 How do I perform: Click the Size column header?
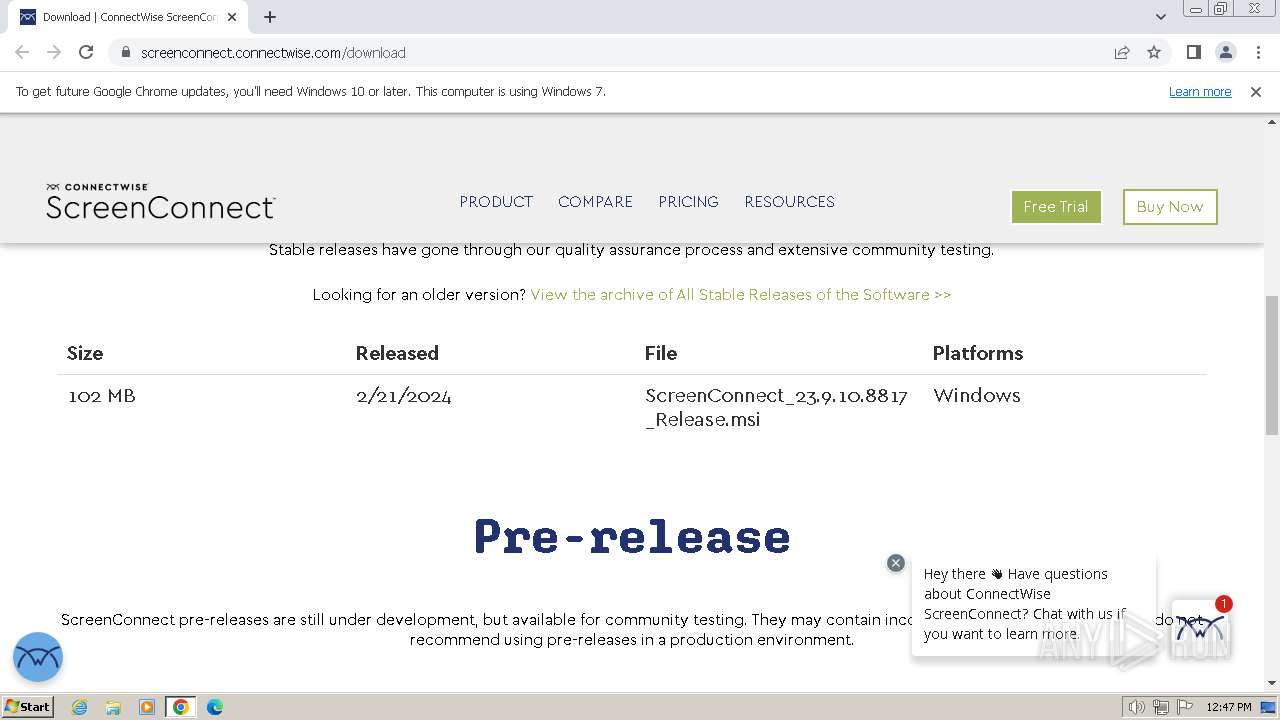tap(85, 353)
